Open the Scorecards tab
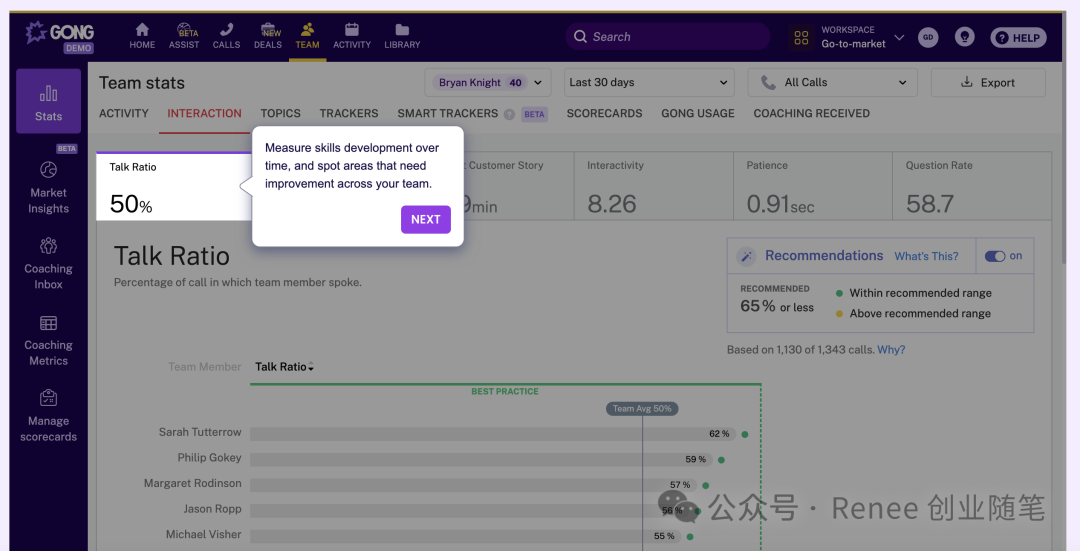 click(605, 114)
